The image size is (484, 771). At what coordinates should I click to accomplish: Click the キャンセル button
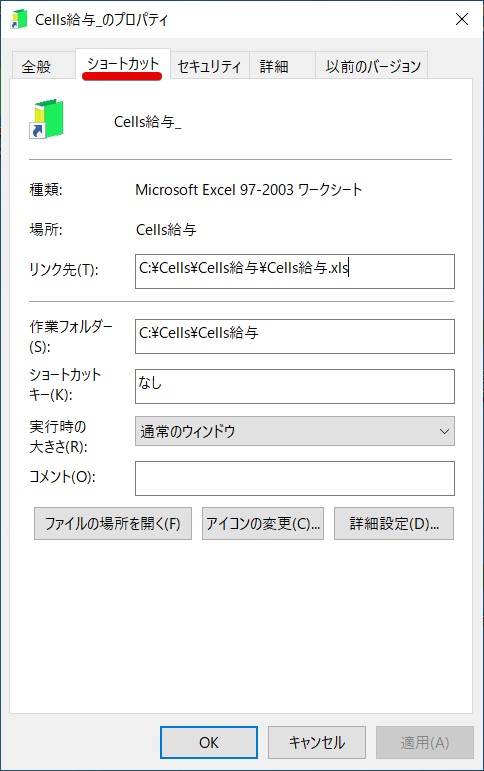click(x=317, y=742)
